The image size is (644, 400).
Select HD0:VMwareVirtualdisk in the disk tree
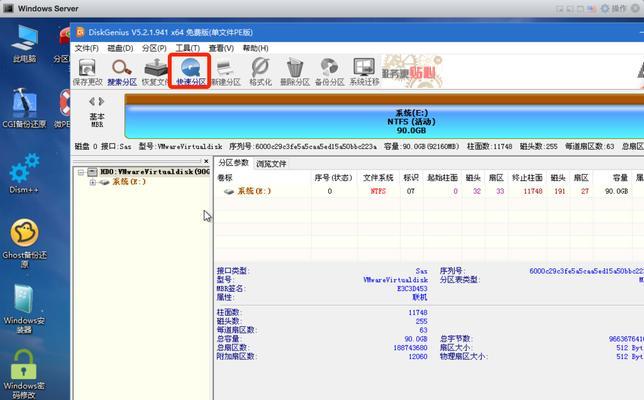click(155, 172)
